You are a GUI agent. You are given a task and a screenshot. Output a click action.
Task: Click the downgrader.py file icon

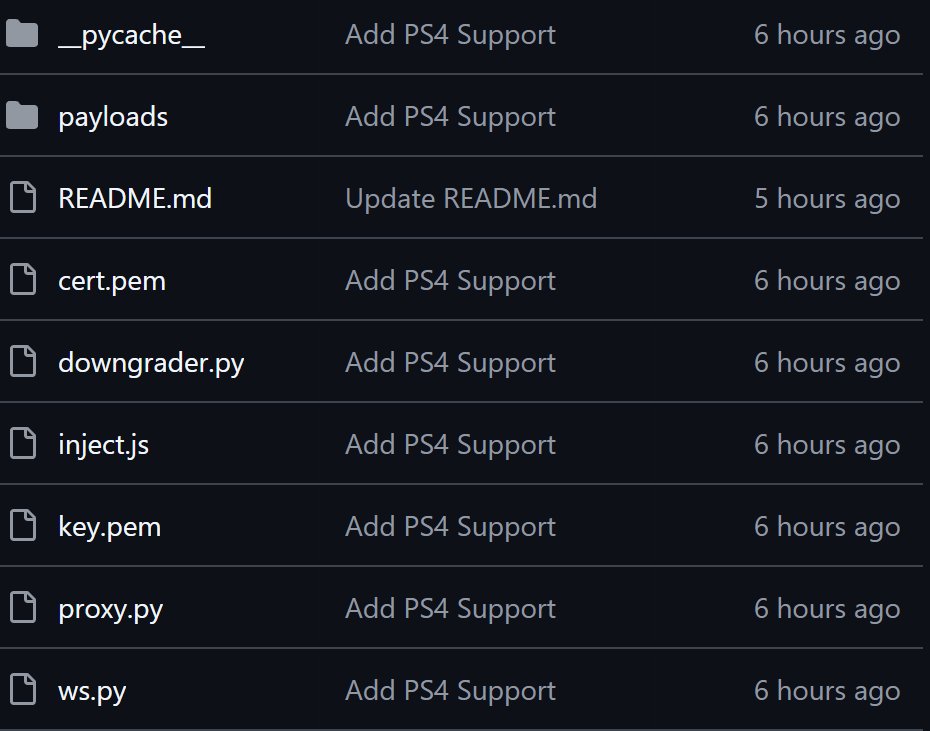click(x=21, y=363)
